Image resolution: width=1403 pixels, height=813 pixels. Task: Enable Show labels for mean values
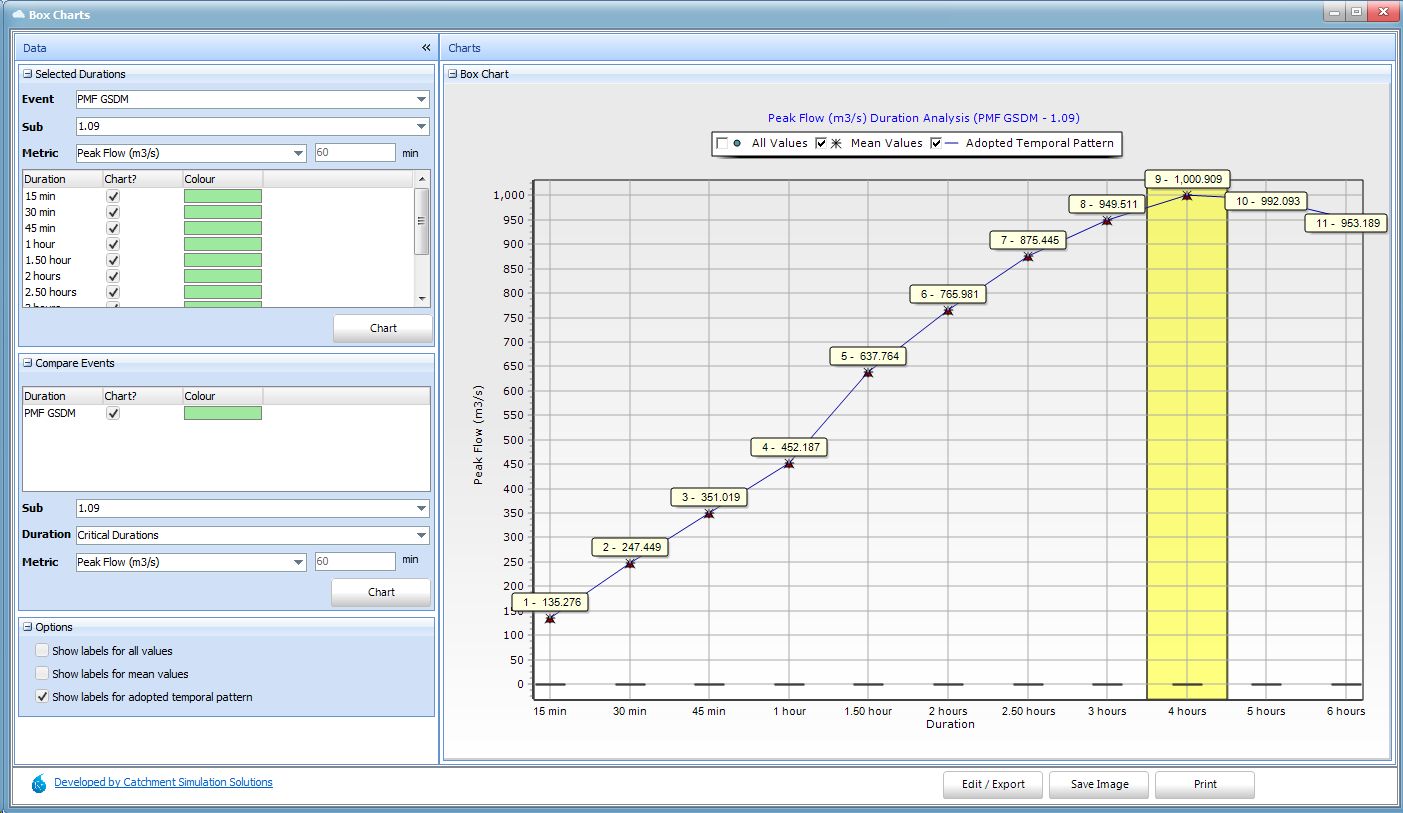coord(42,674)
